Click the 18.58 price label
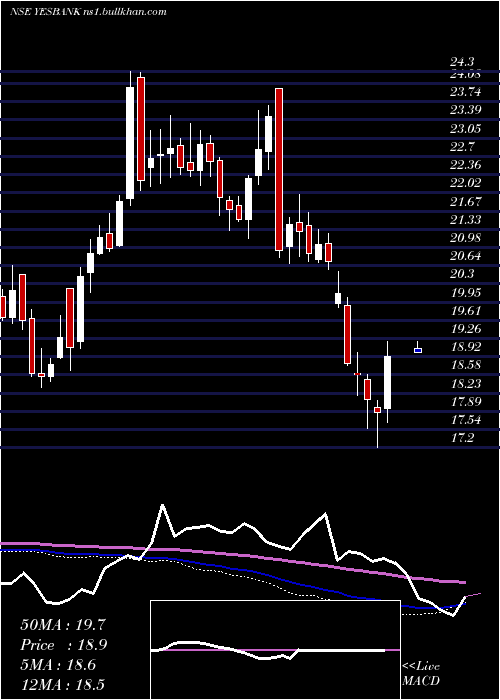The width and height of the screenshot is (500, 700). pyautogui.click(x=466, y=365)
